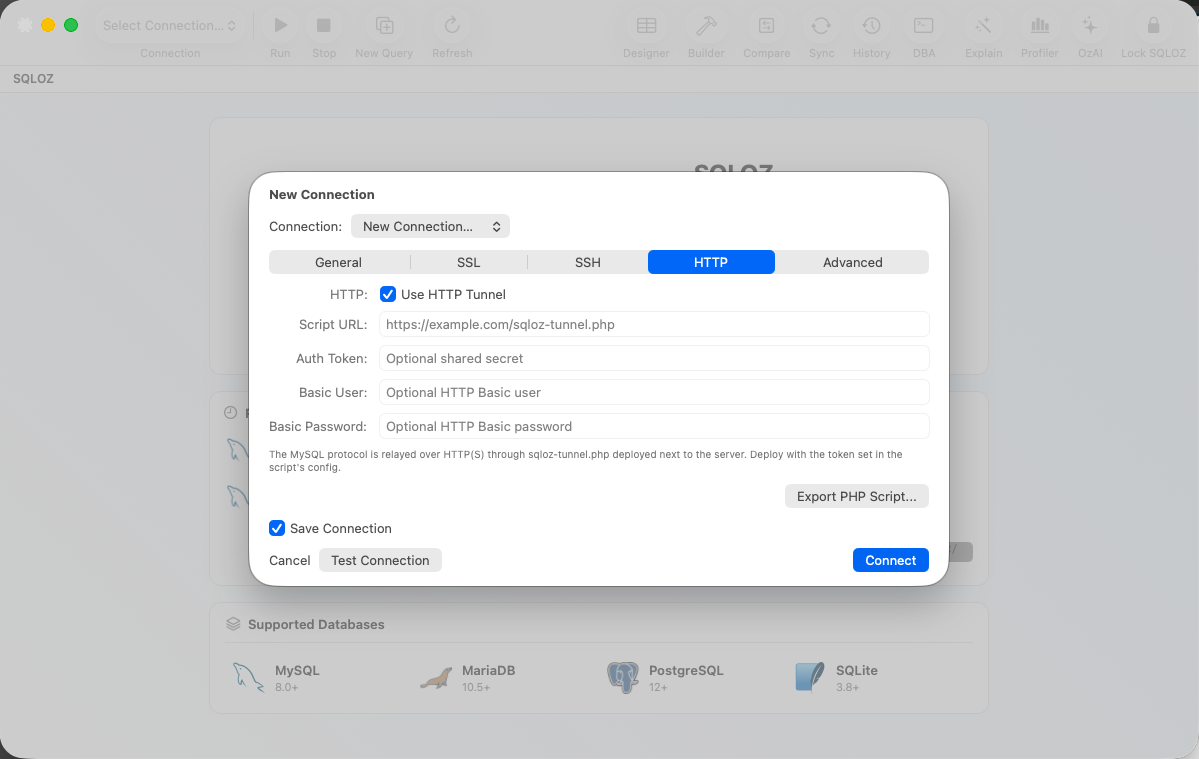Image resolution: width=1199 pixels, height=759 pixels.
Task: Click the green zoom window button
Action: pyautogui.click(x=71, y=25)
